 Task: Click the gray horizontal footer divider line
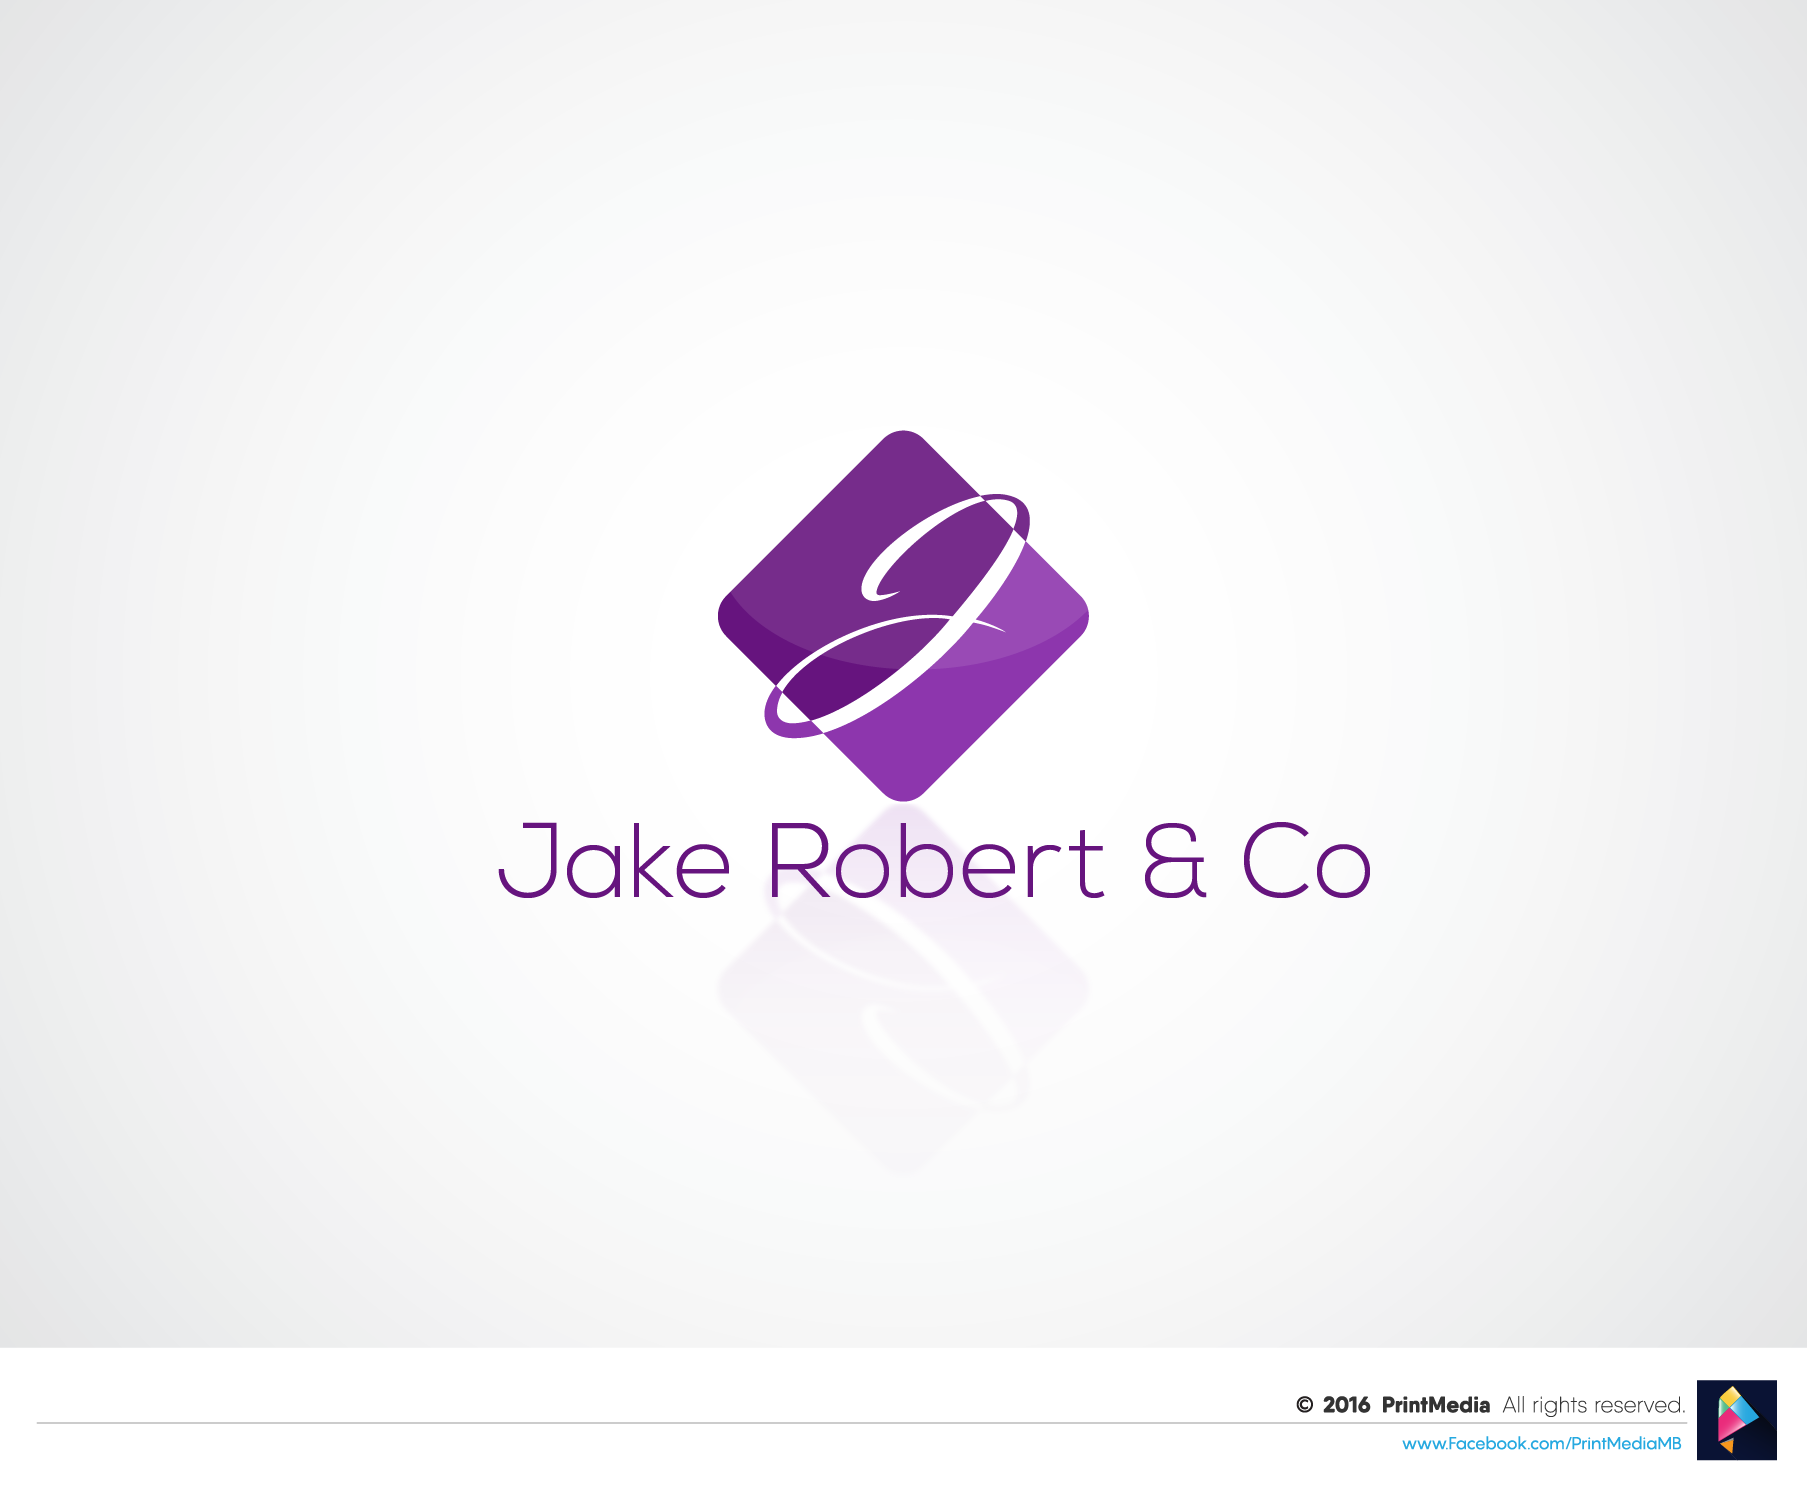pyautogui.click(x=800, y=1422)
